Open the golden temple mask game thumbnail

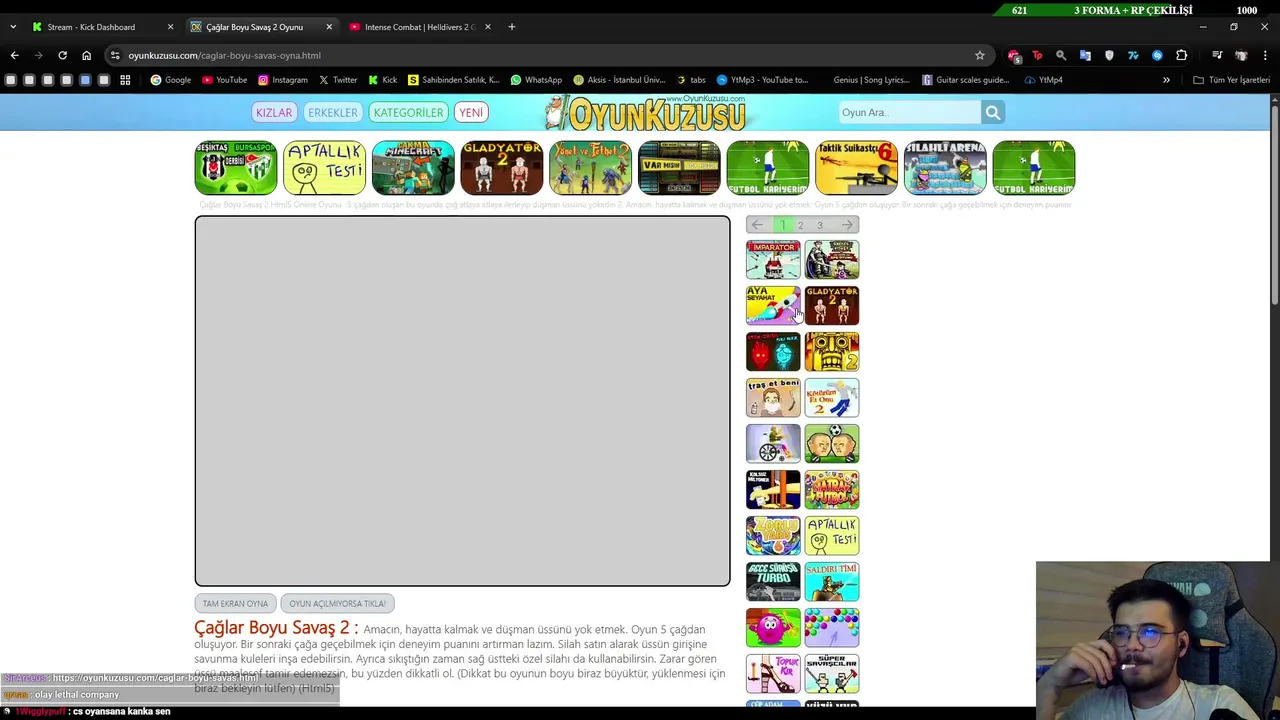point(832,352)
